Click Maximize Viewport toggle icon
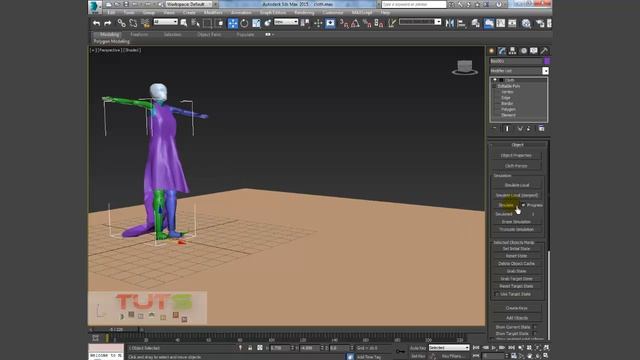Screen dimensions: 640x360 coord(546,356)
